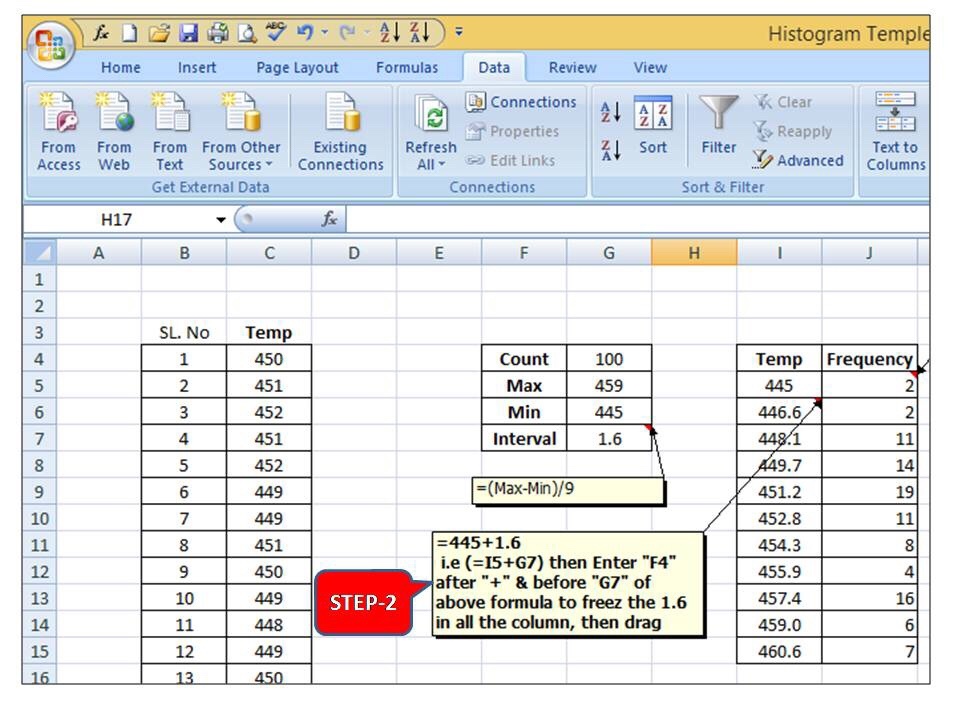Save the workbook with the floppy disk icon
The image size is (960, 720).
pyautogui.click(x=189, y=32)
